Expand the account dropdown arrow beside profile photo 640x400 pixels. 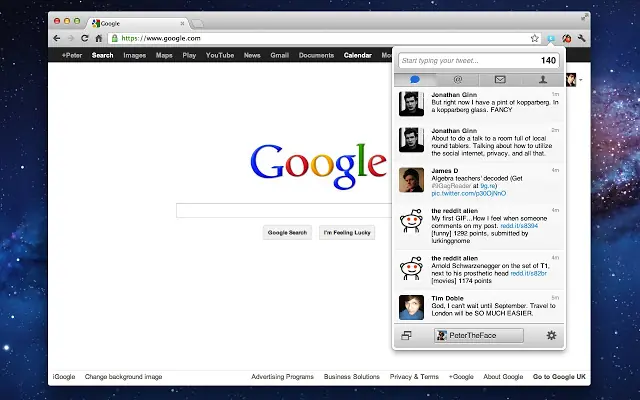coord(581,80)
